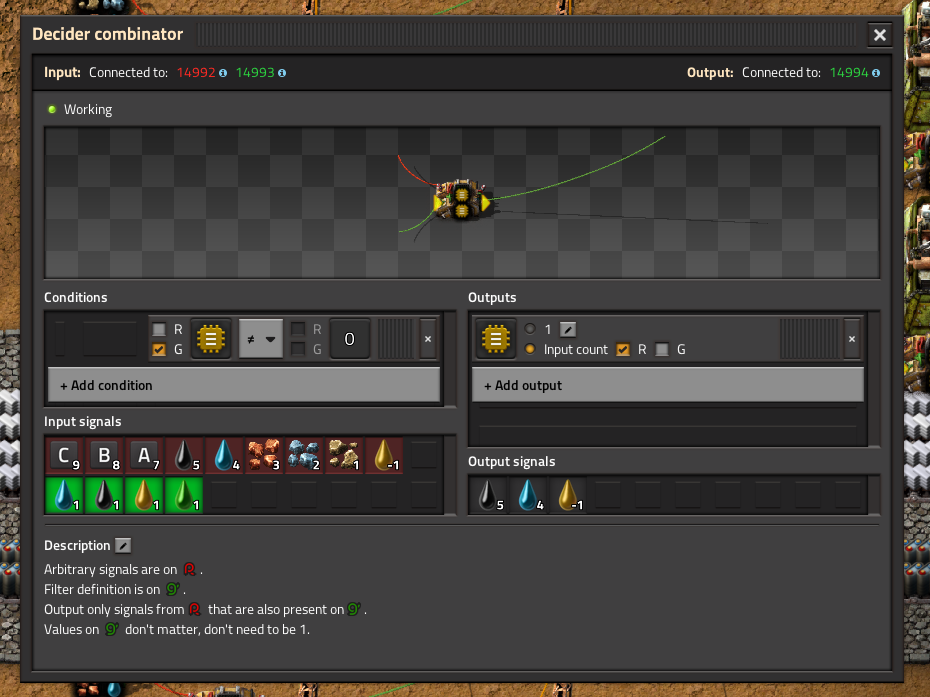Click the Everything signal icon in the condition row
Image resolution: width=930 pixels, height=697 pixels.
click(x=211, y=339)
